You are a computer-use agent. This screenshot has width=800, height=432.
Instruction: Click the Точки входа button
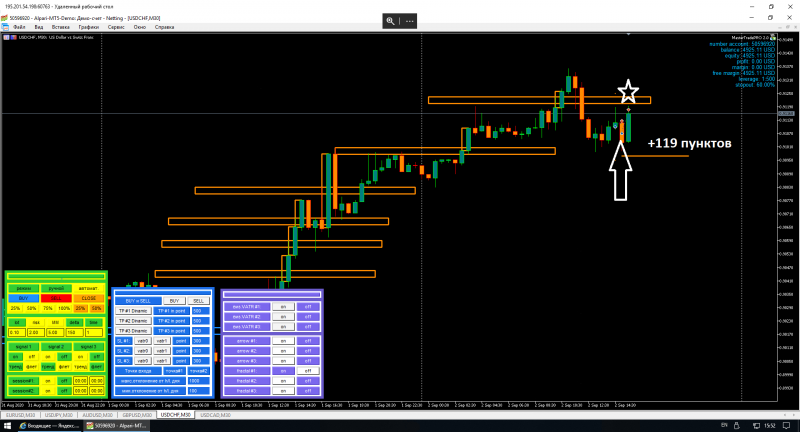point(138,371)
